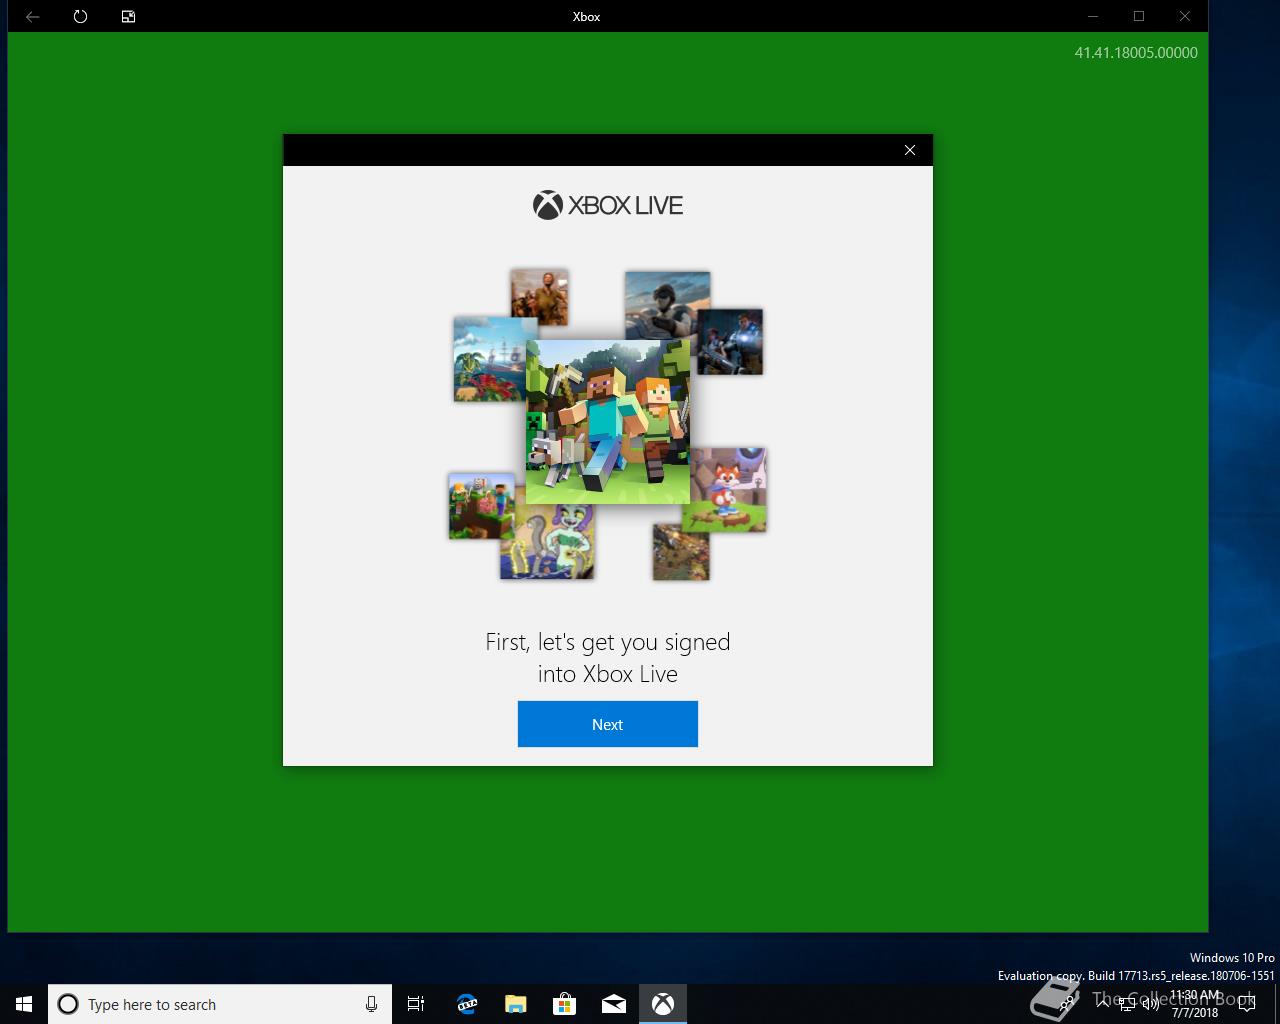Click the Xbox Live logo in the dialog
The image size is (1280, 1024).
coord(608,205)
